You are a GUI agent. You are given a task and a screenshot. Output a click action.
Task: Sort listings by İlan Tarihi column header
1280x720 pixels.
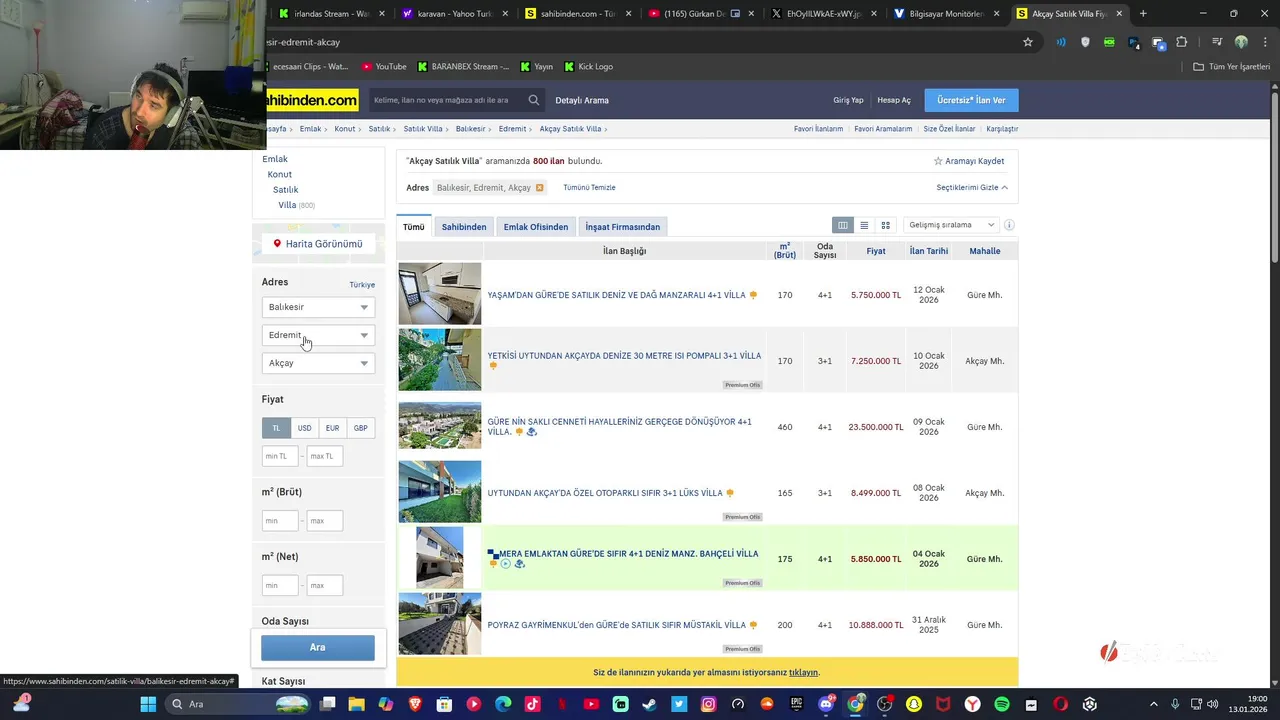[x=929, y=251]
